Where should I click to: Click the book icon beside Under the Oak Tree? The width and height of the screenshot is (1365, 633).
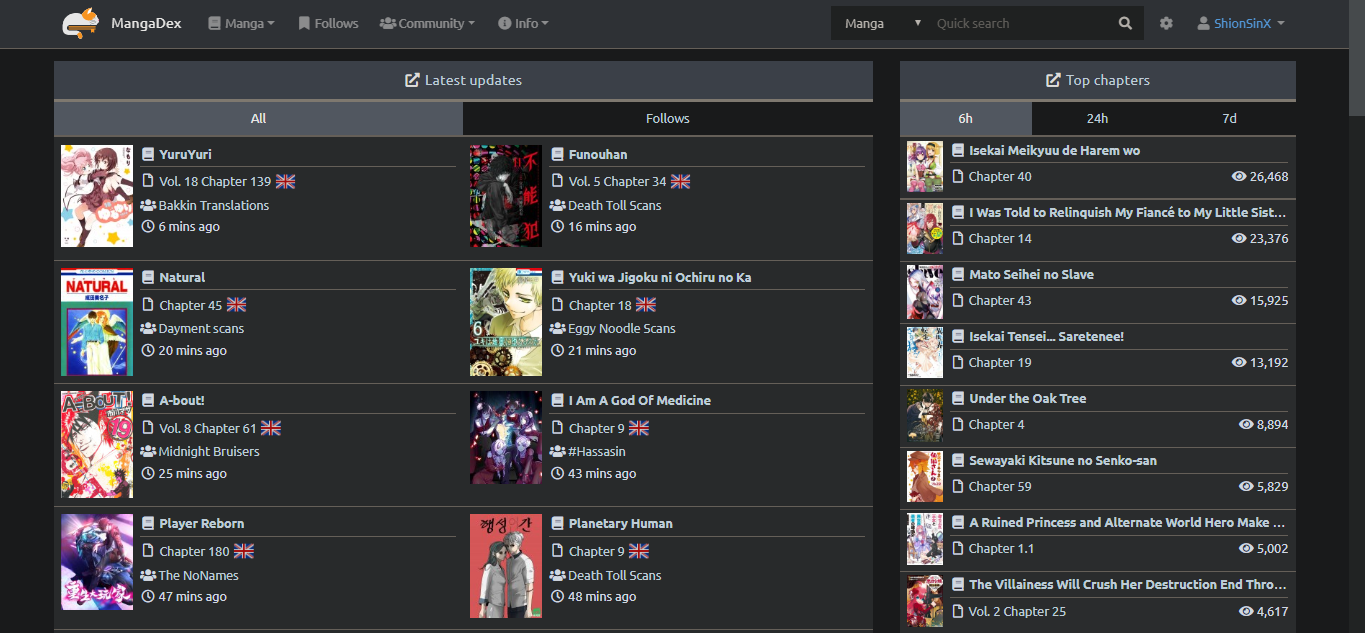[x=958, y=398]
